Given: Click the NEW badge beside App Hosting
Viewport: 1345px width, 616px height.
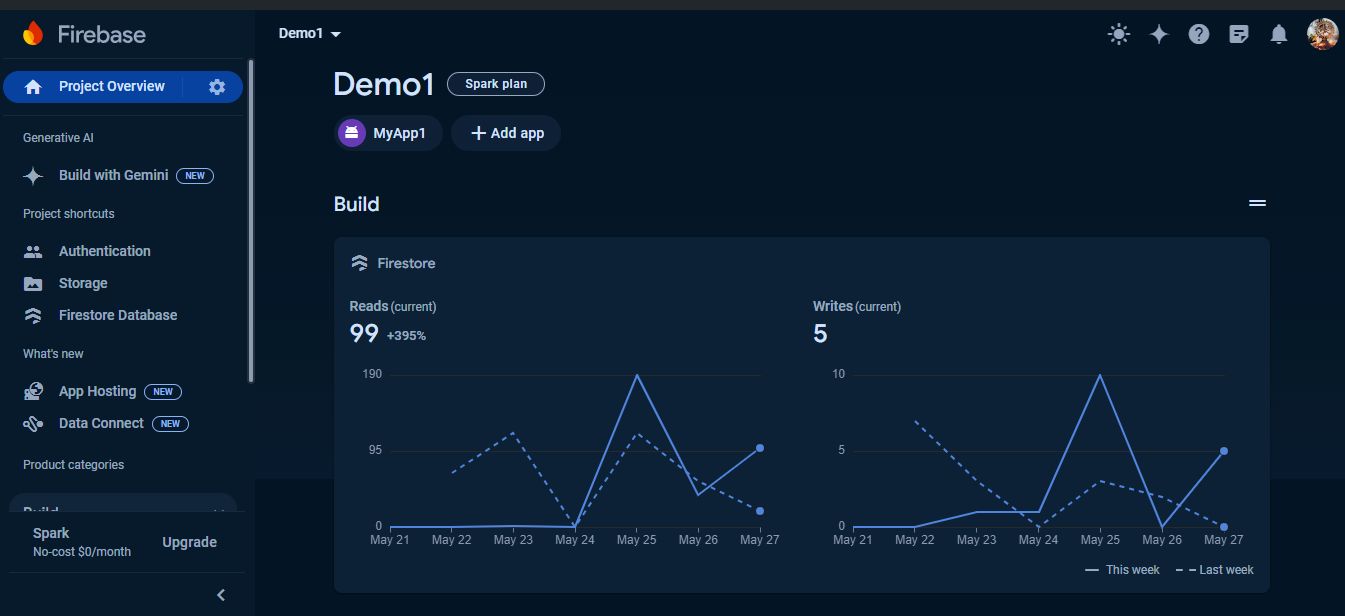Looking at the screenshot, I should [163, 392].
